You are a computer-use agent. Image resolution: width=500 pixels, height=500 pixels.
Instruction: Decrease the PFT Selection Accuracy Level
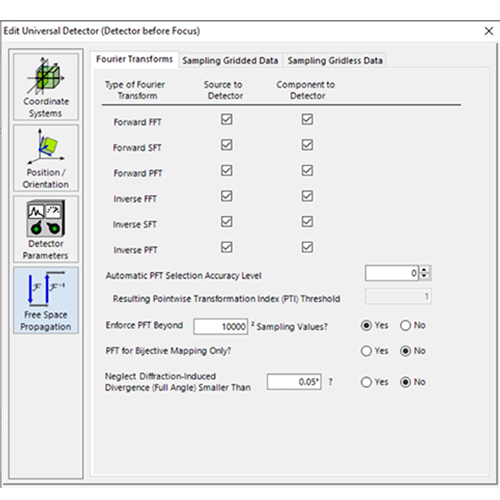coord(424,276)
